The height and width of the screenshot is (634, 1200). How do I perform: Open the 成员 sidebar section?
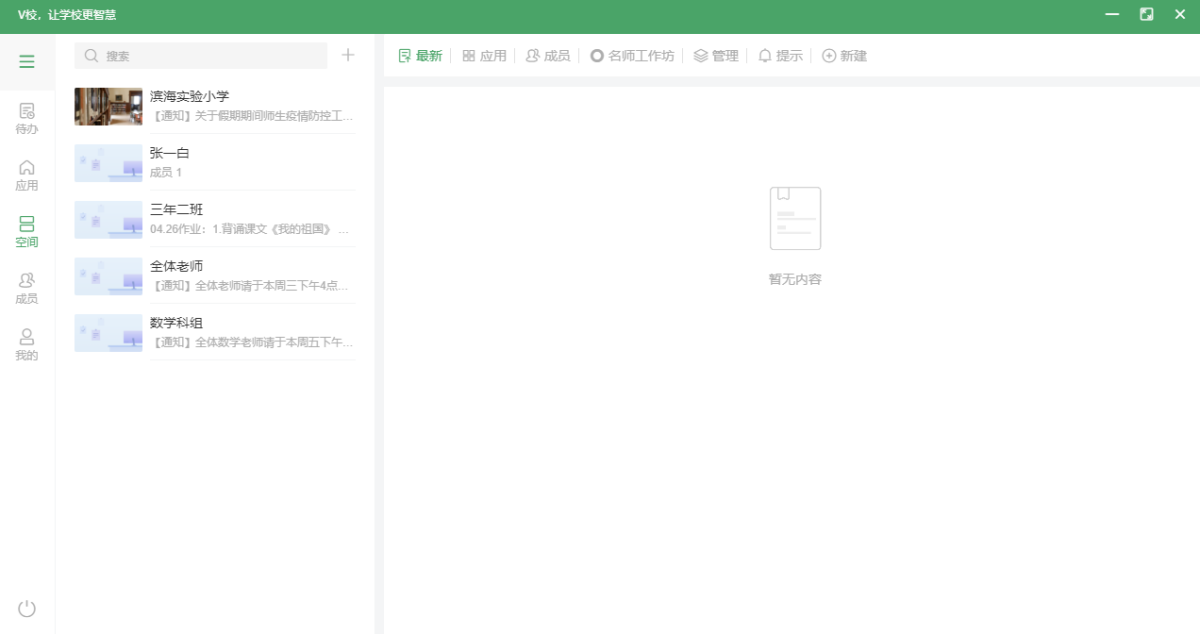26,288
